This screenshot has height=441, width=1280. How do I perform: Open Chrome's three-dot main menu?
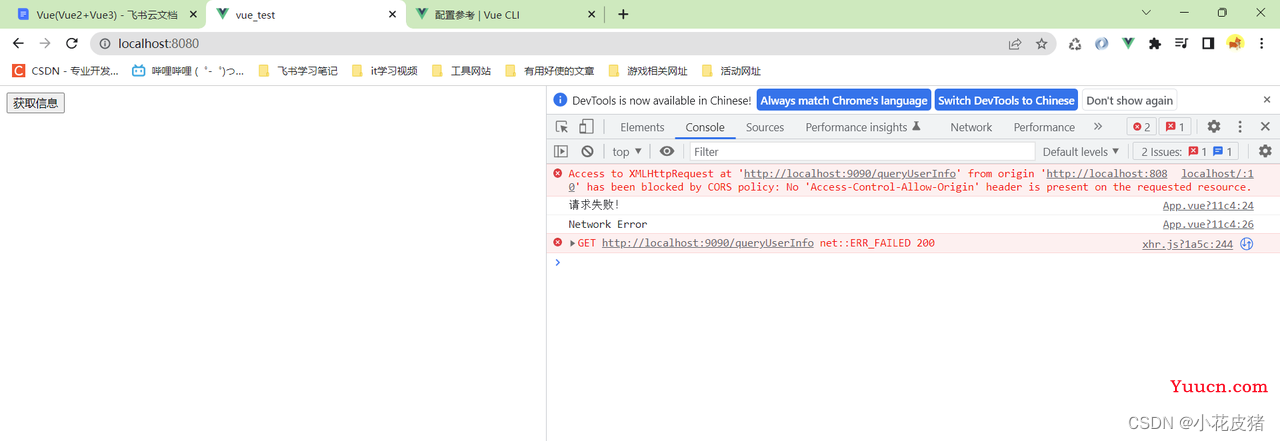coord(1262,43)
